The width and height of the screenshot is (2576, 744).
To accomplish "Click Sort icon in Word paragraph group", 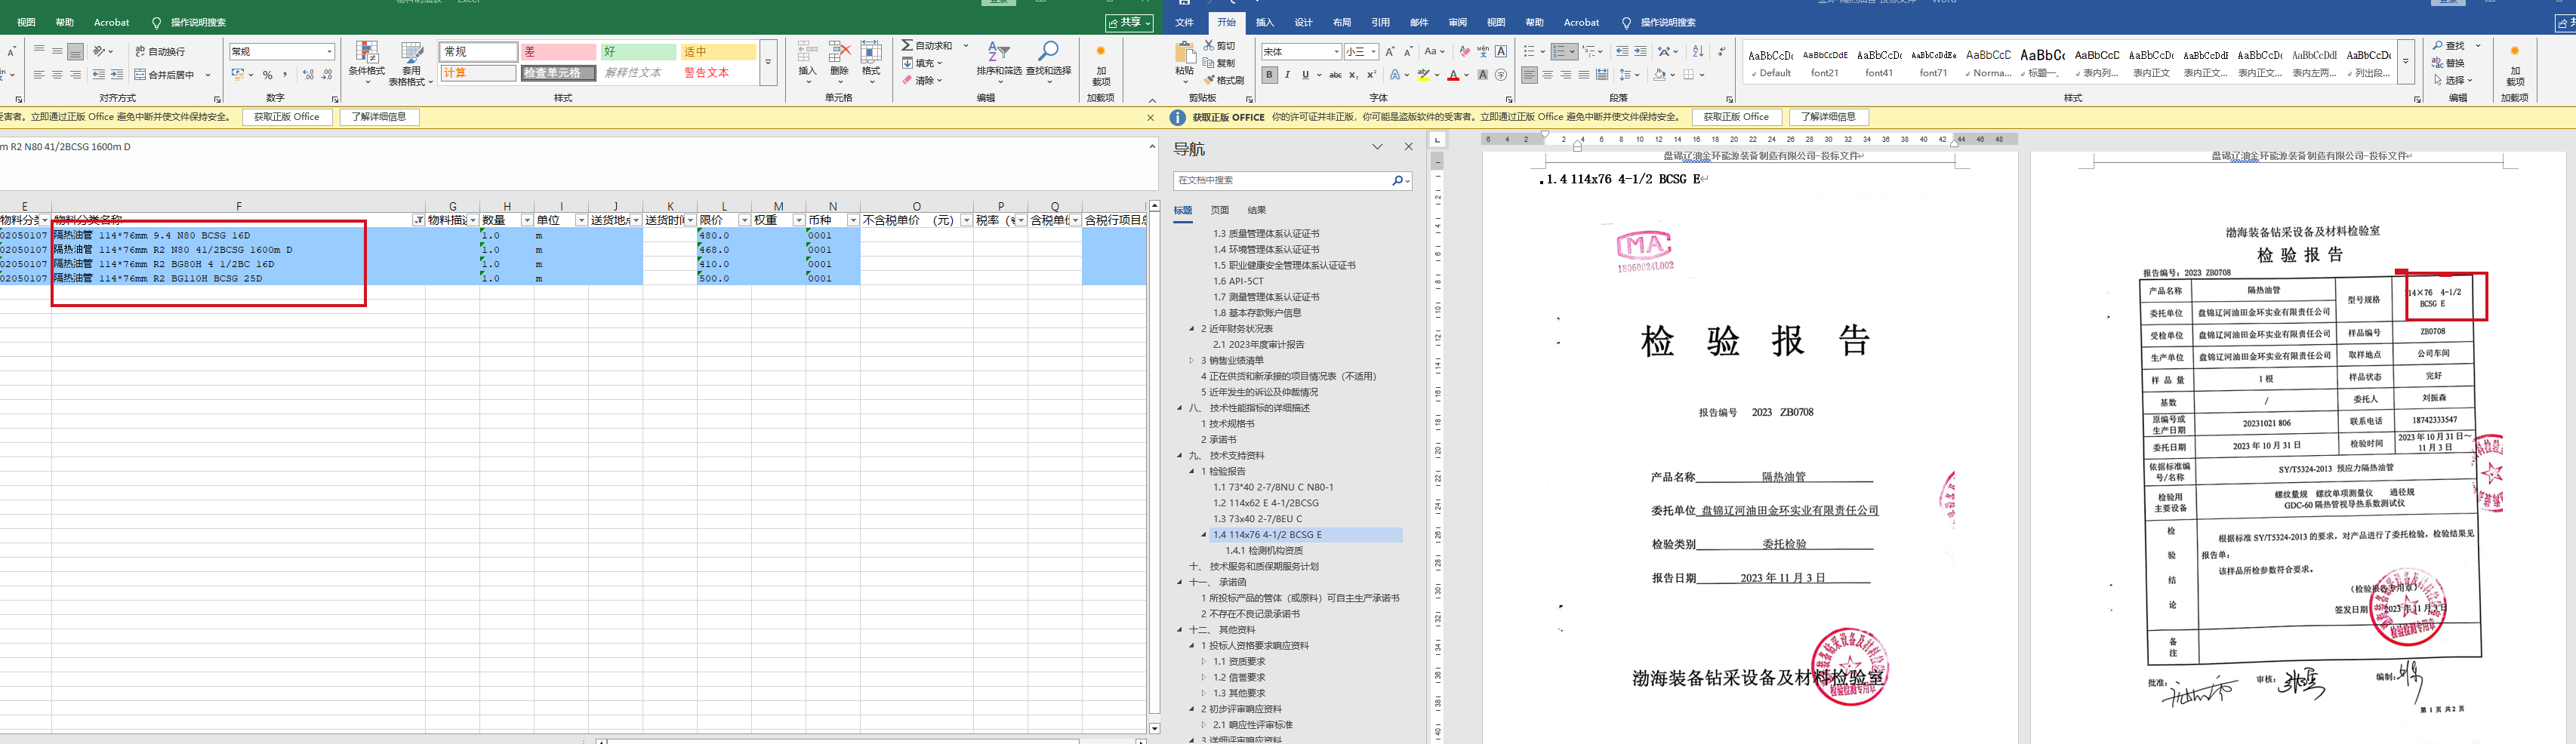I will coord(1698,51).
